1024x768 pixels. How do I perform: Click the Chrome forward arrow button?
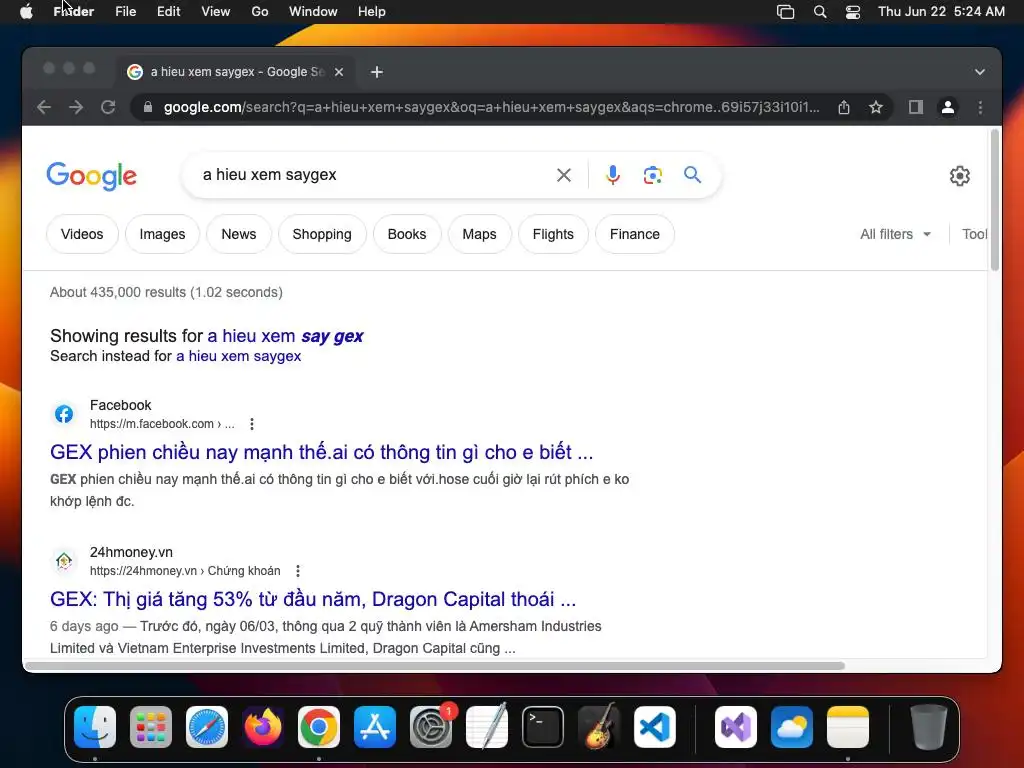tap(76, 107)
